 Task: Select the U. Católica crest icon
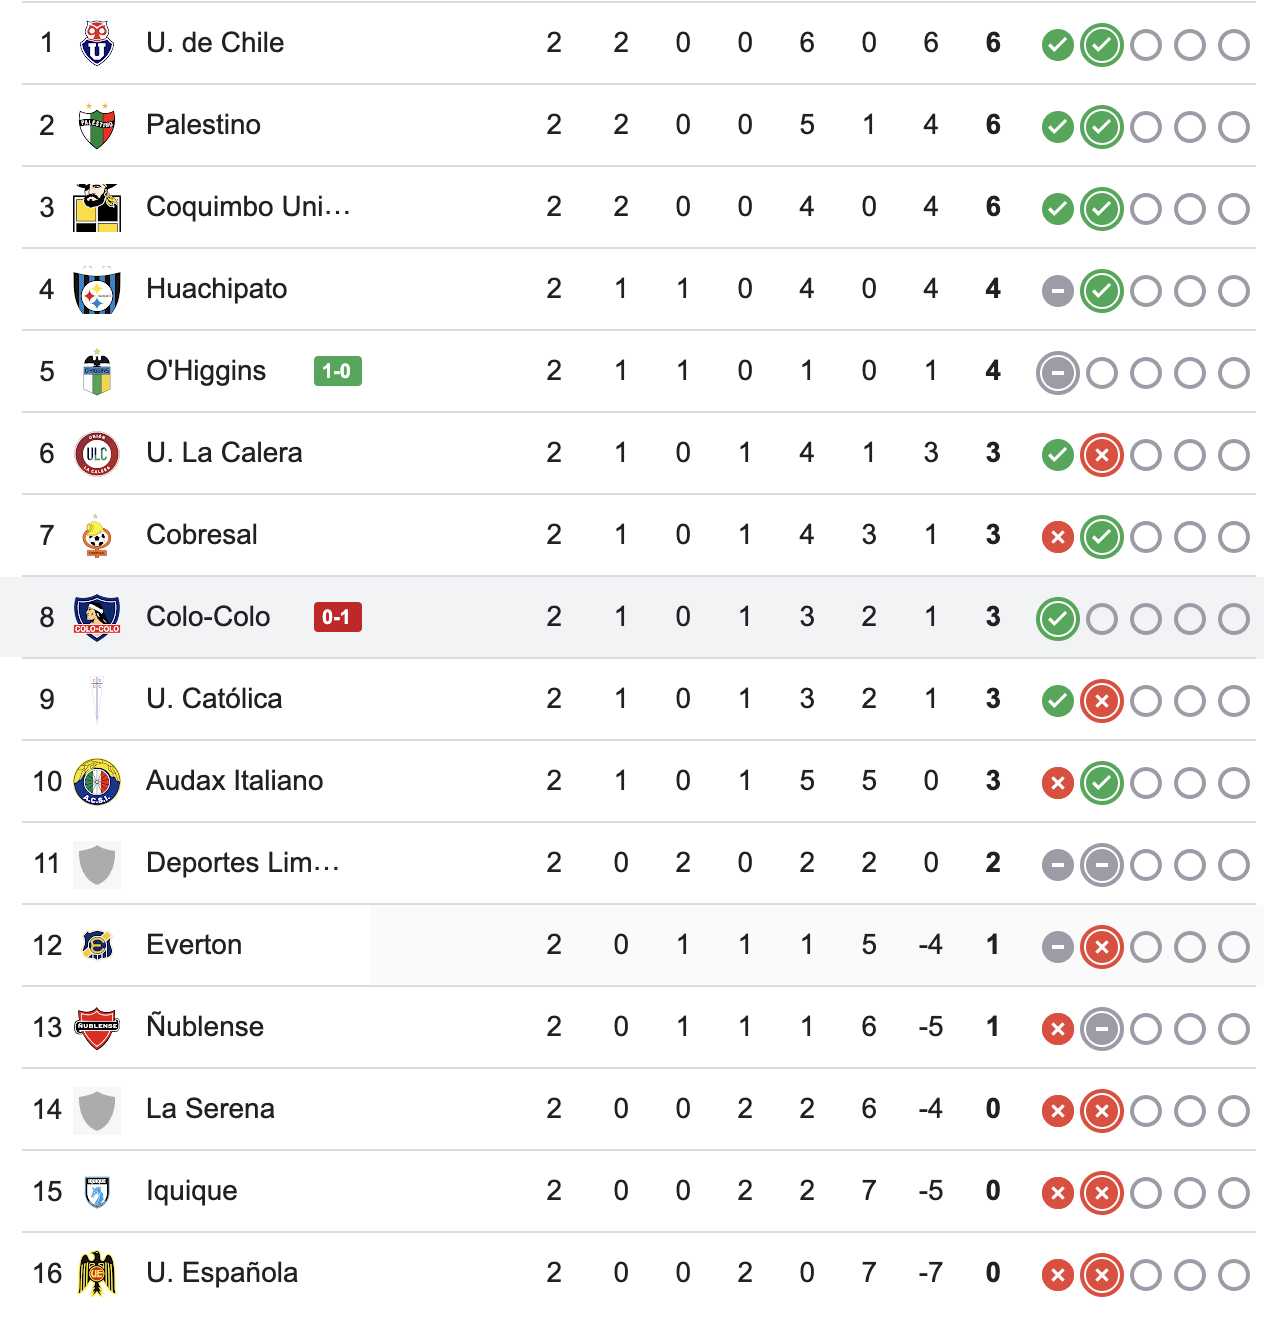click(x=97, y=699)
